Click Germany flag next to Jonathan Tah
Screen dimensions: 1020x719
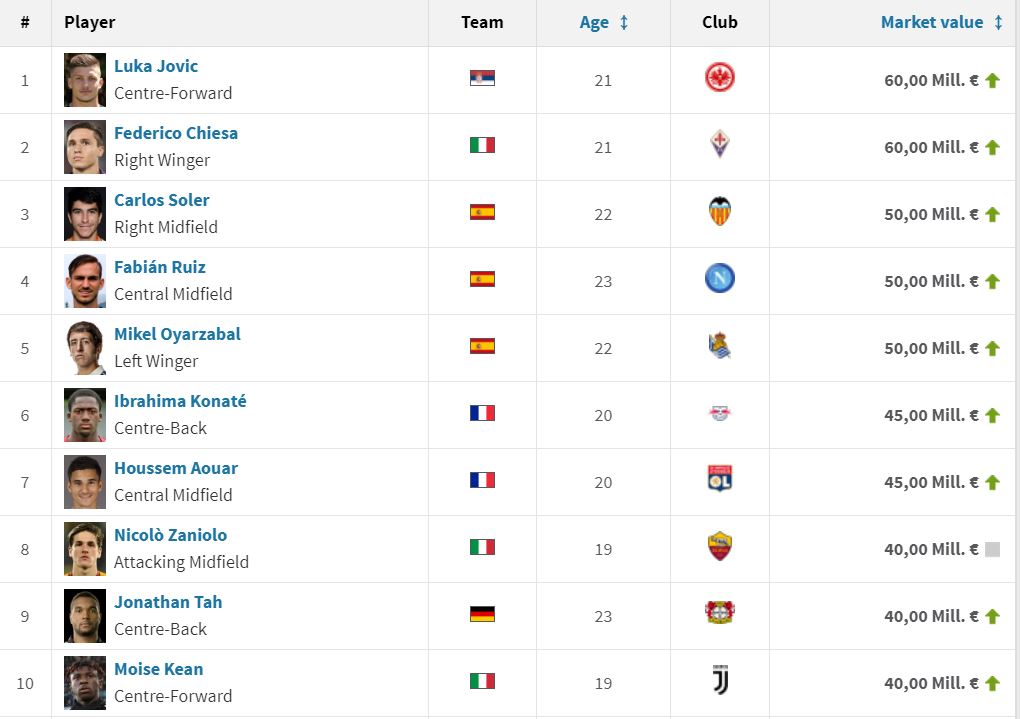tap(482, 615)
